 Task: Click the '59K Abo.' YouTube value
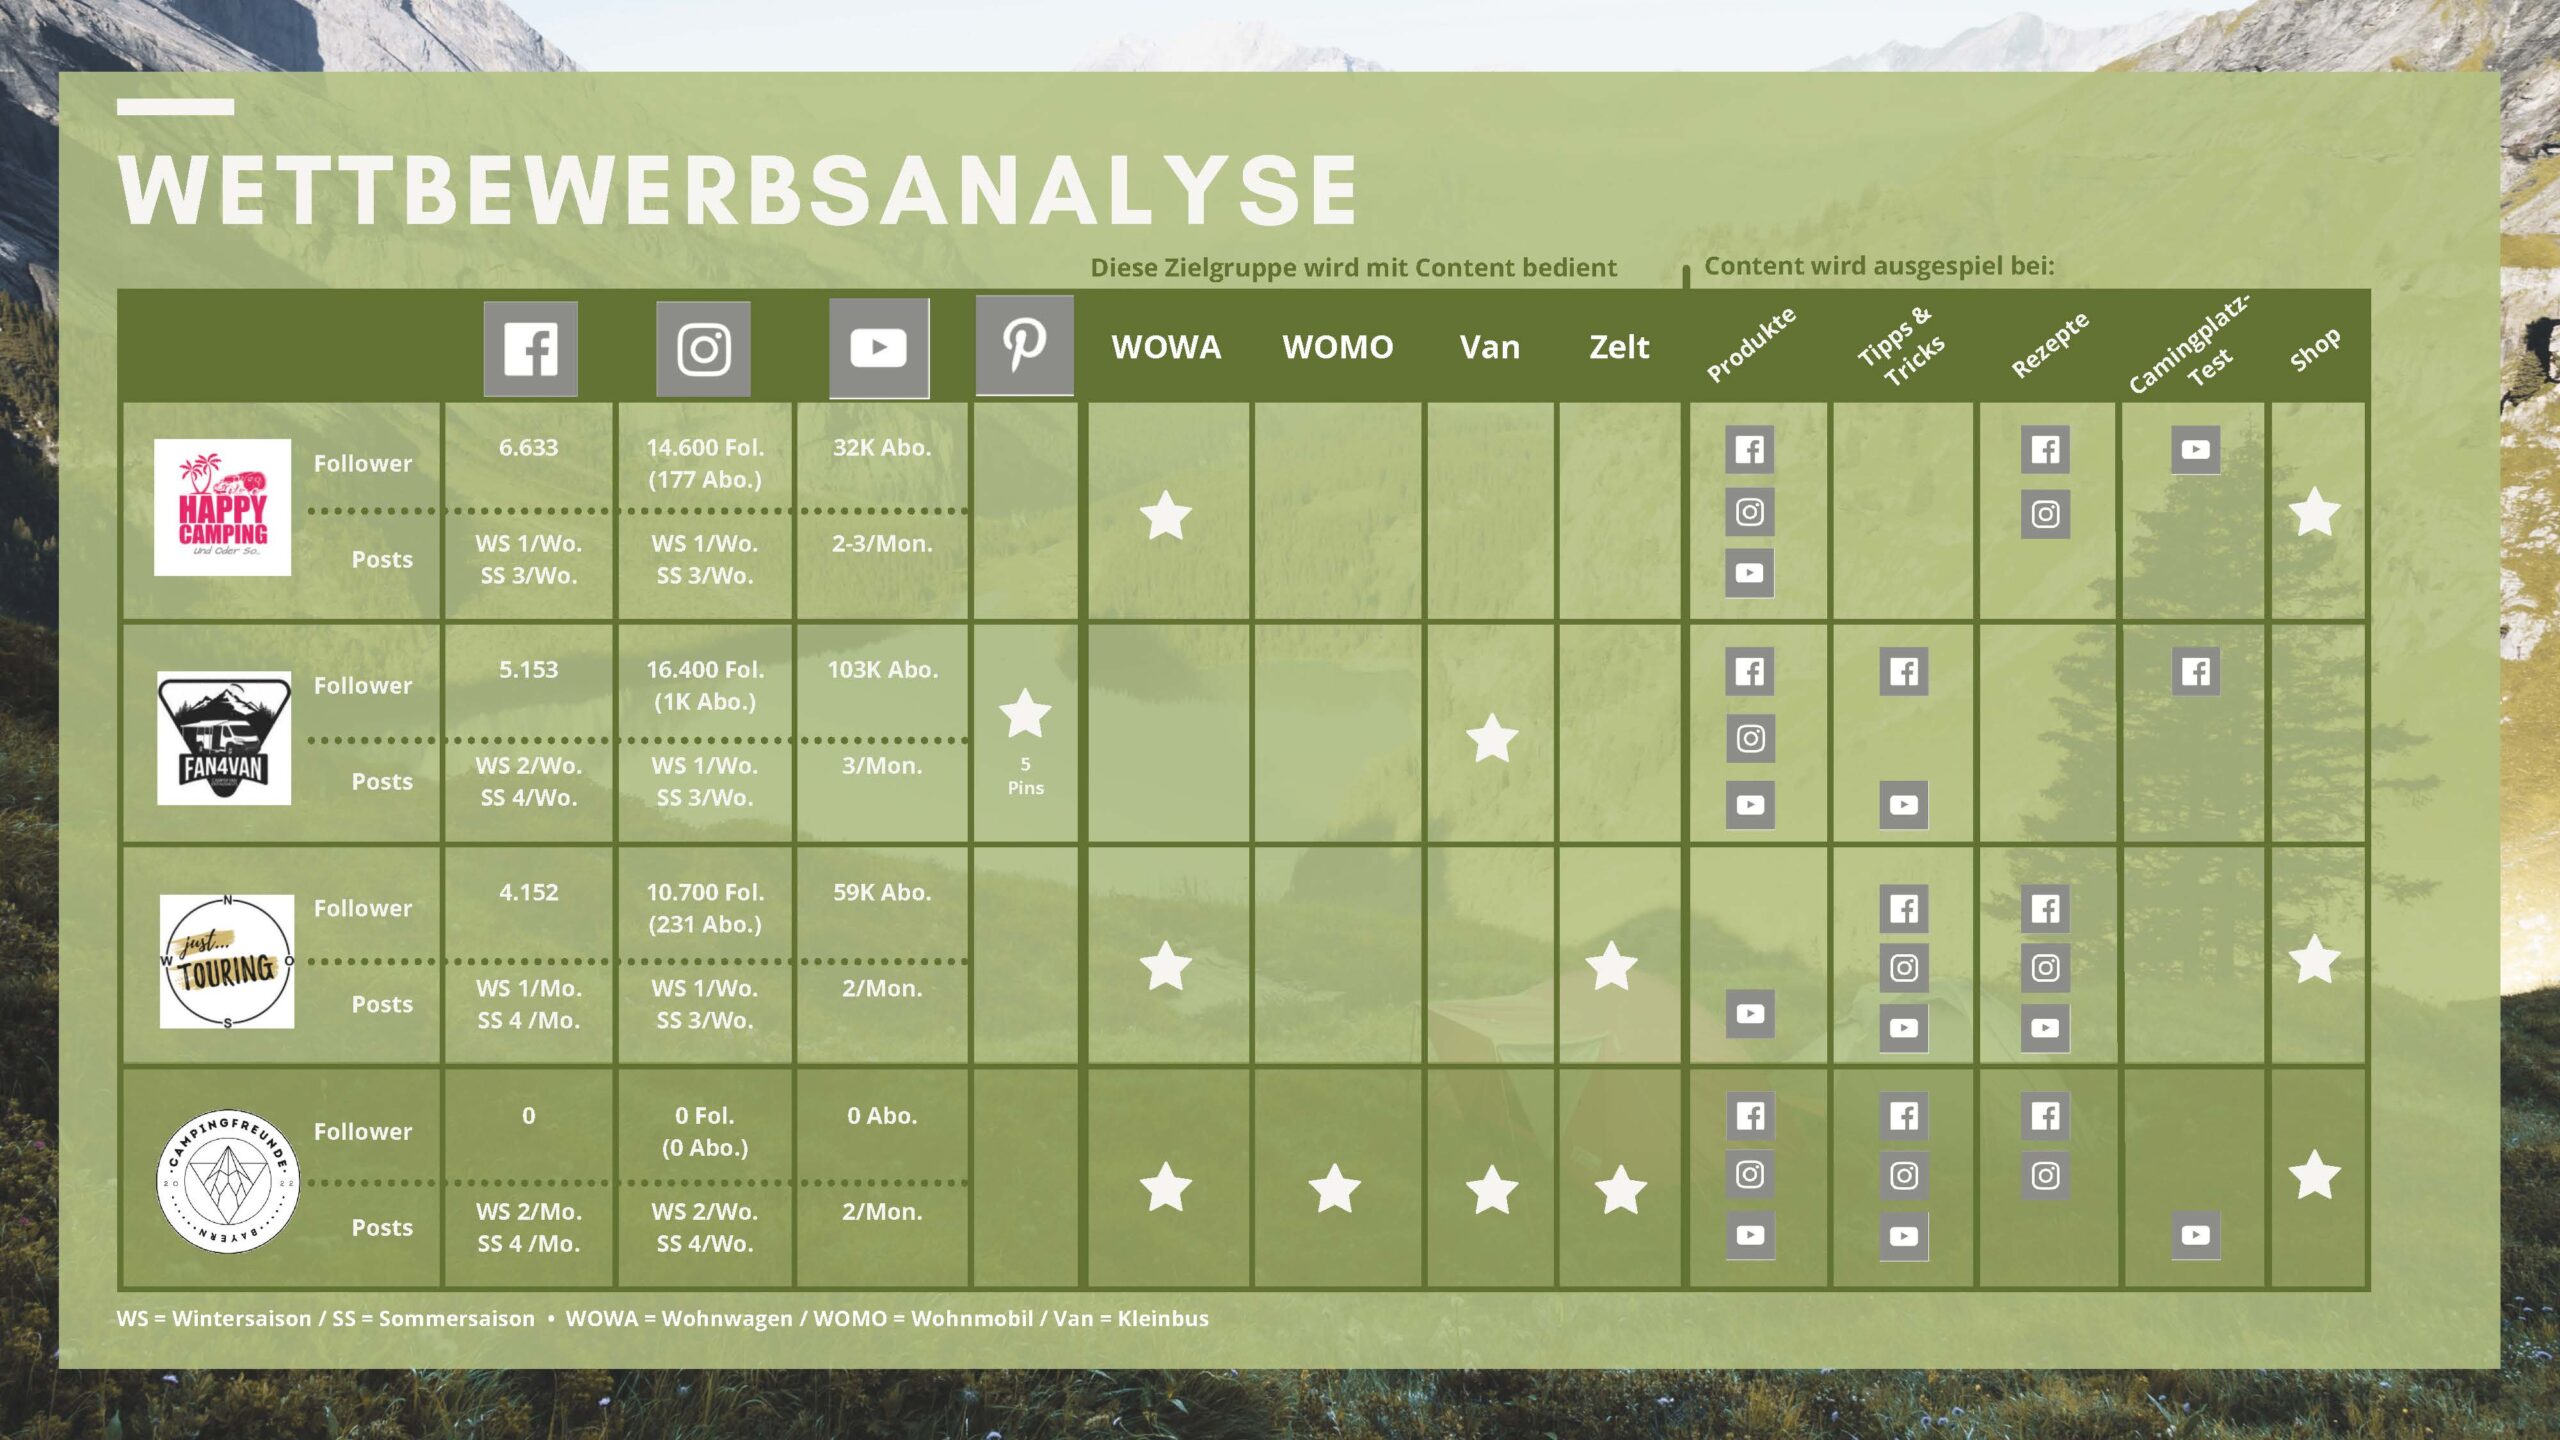(882, 893)
